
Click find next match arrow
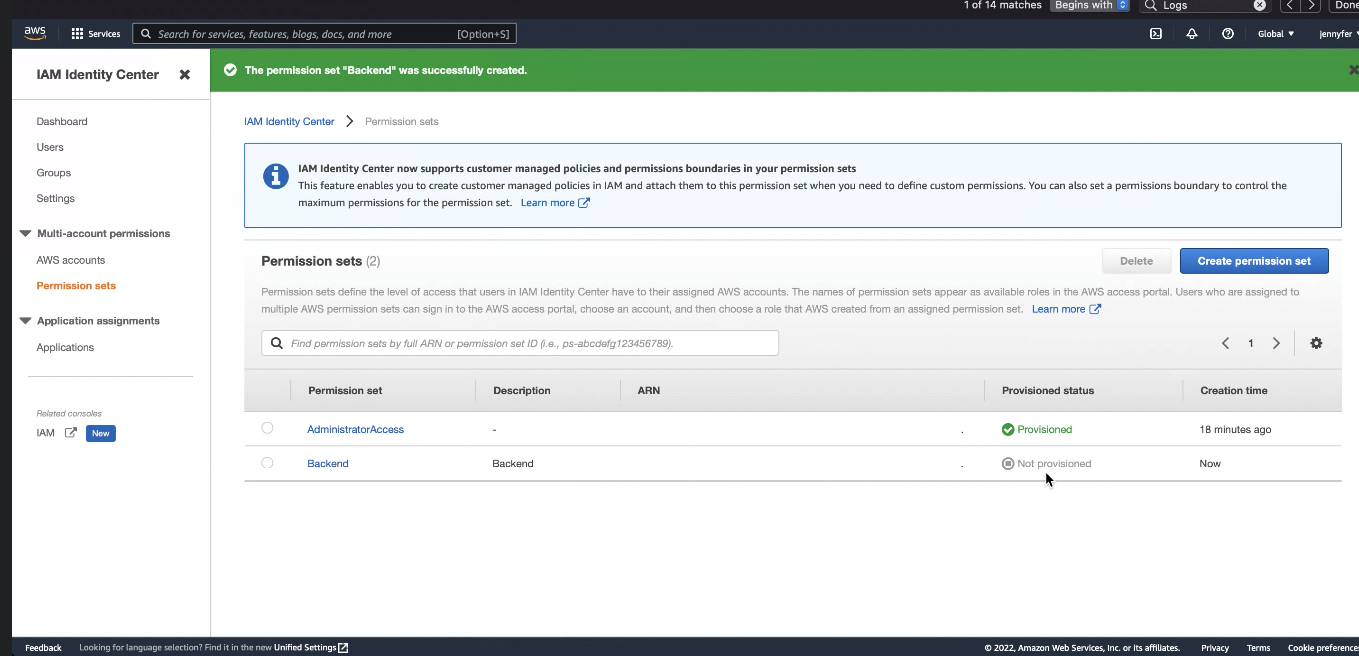pos(1313,5)
